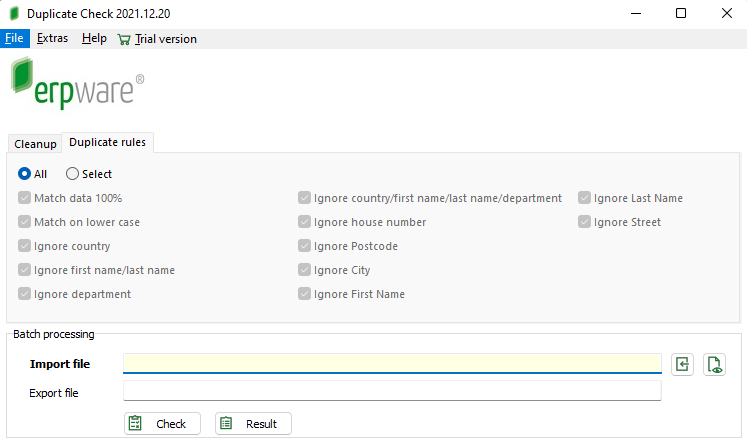Open the Extras menu
747x448 pixels.
pyautogui.click(x=52, y=38)
